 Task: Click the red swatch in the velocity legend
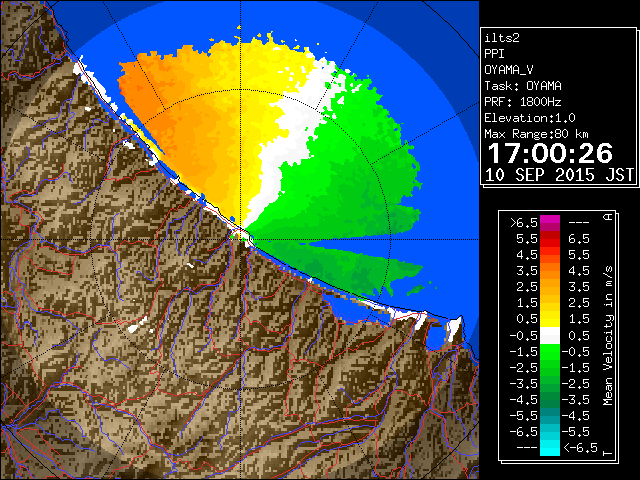(x=550, y=239)
